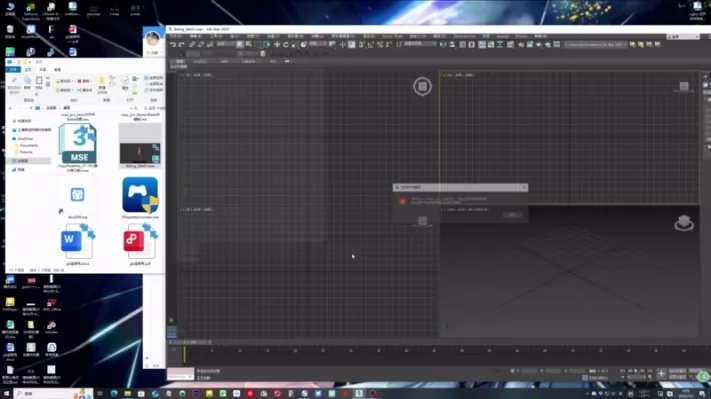
Task: Click the Windows Start button
Action: [x=6, y=394]
